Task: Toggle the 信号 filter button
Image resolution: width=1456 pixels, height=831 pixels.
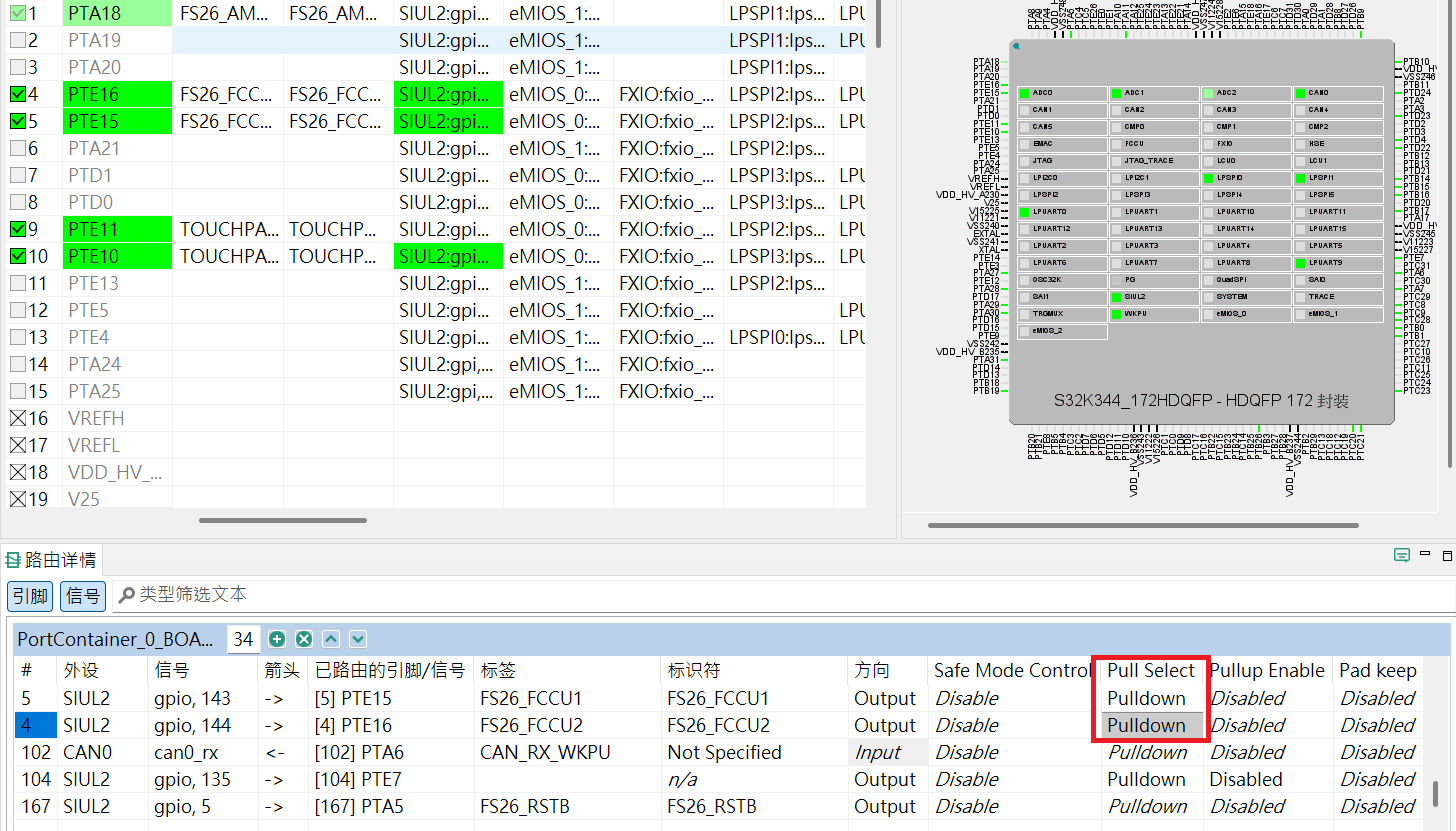Action: click(83, 596)
